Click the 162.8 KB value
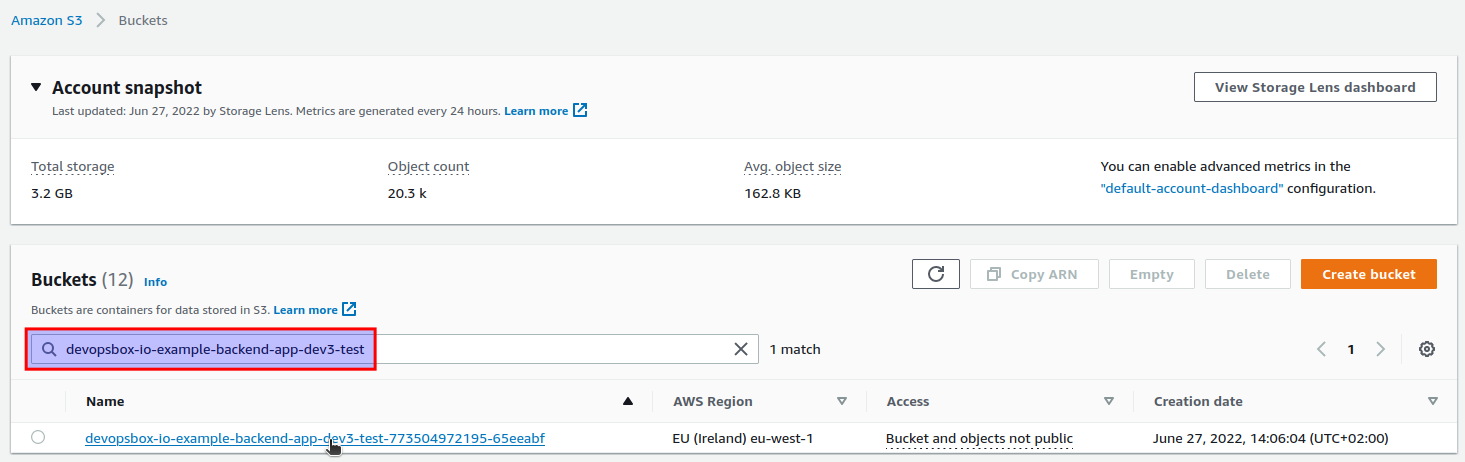The image size is (1465, 462). click(773, 193)
